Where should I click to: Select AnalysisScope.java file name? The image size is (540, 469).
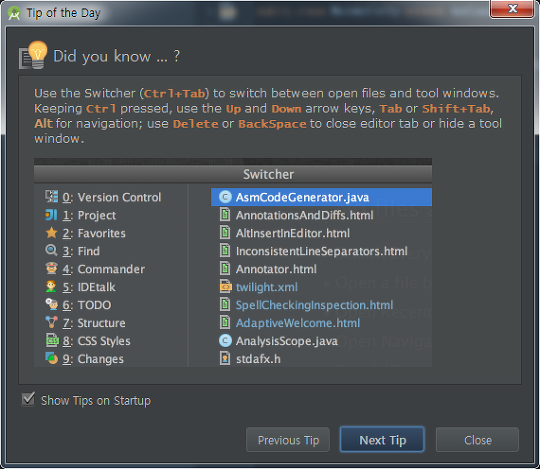coord(287,341)
